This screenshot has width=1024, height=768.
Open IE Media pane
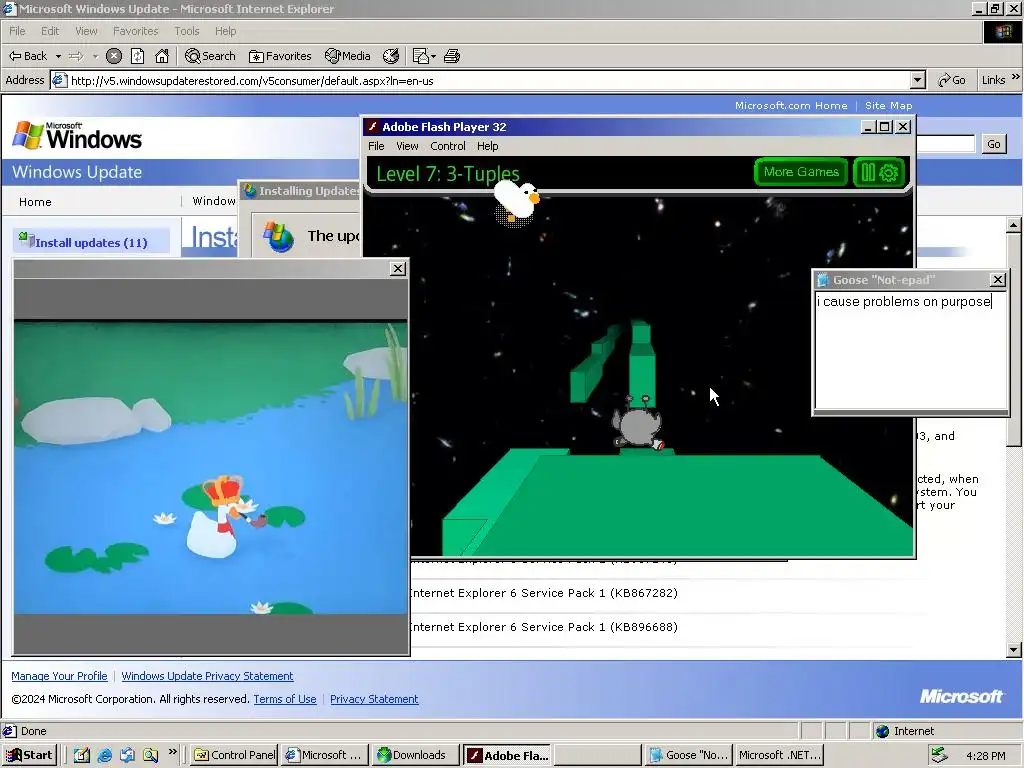tap(348, 56)
